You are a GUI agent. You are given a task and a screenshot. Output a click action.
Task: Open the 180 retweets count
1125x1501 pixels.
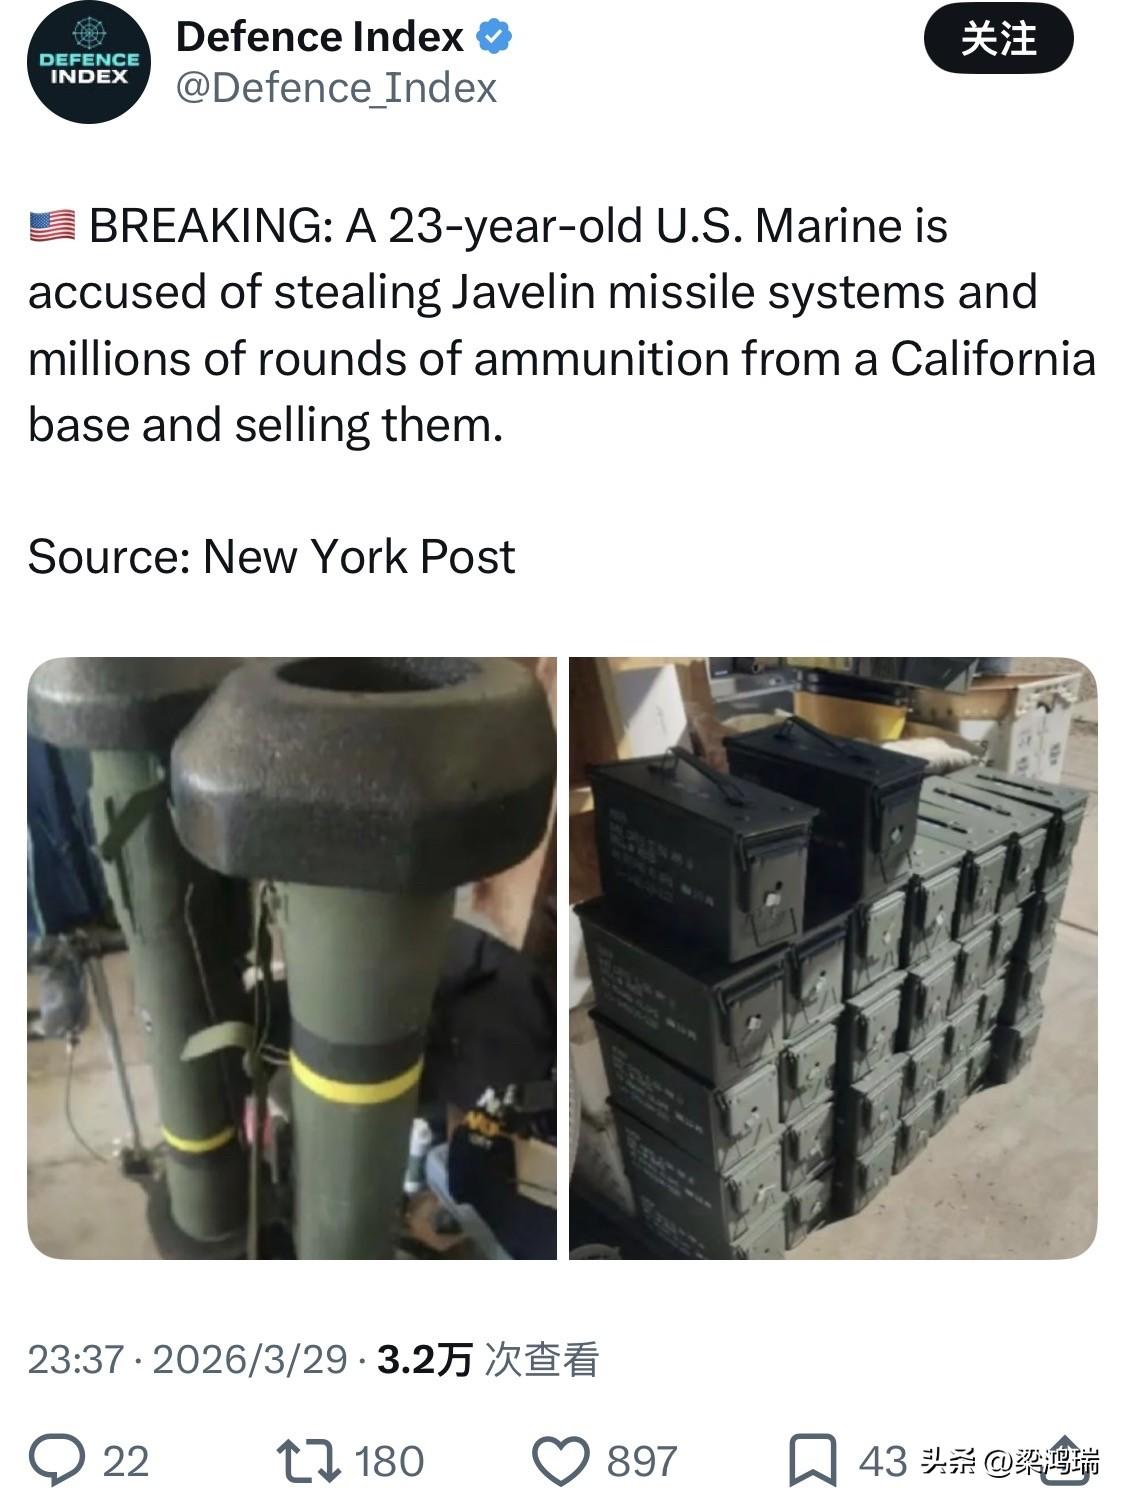click(389, 1461)
